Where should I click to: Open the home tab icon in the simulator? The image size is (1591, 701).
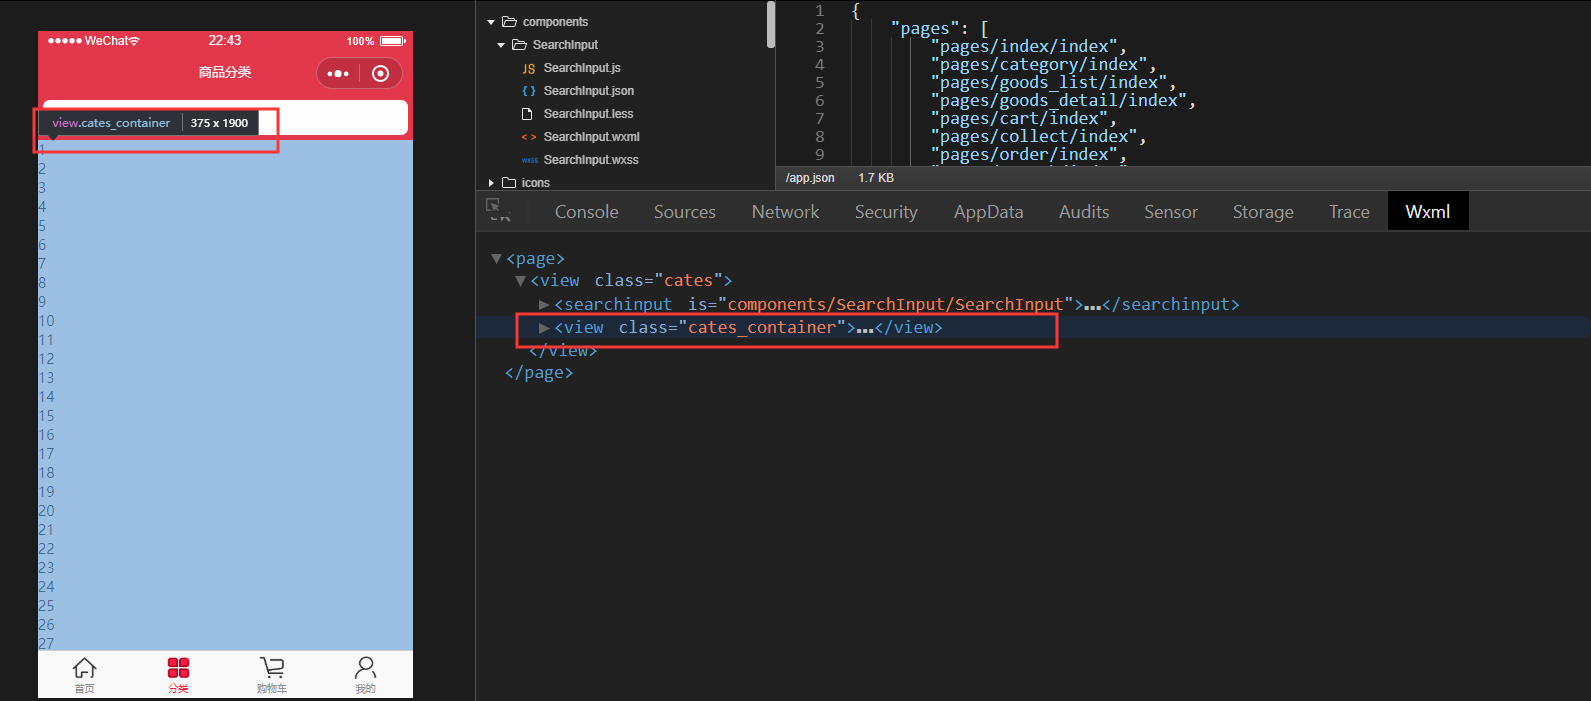click(x=85, y=668)
